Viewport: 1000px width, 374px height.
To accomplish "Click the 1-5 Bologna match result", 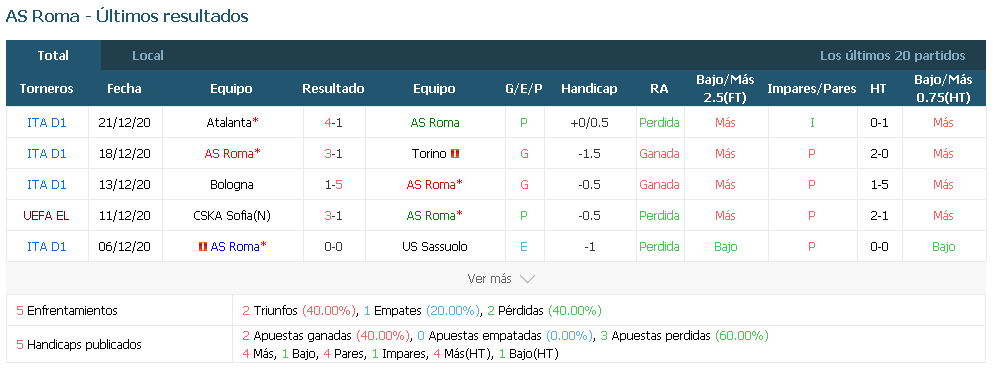I will [x=334, y=185].
